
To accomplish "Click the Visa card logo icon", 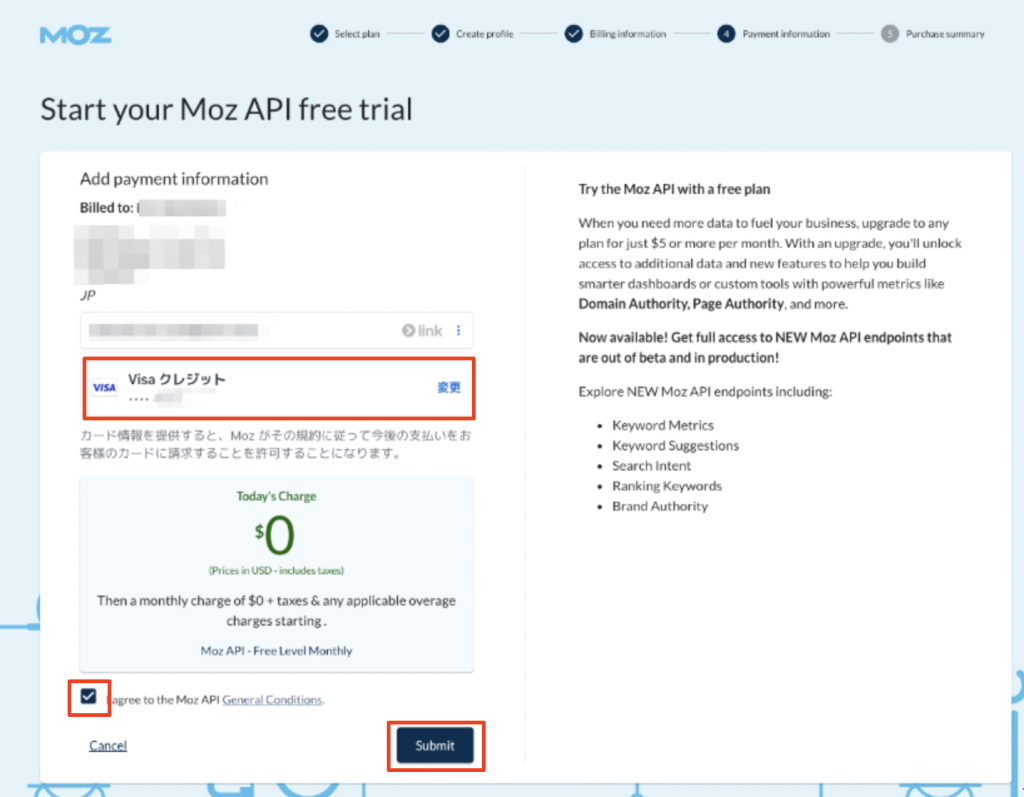I will click(x=104, y=388).
